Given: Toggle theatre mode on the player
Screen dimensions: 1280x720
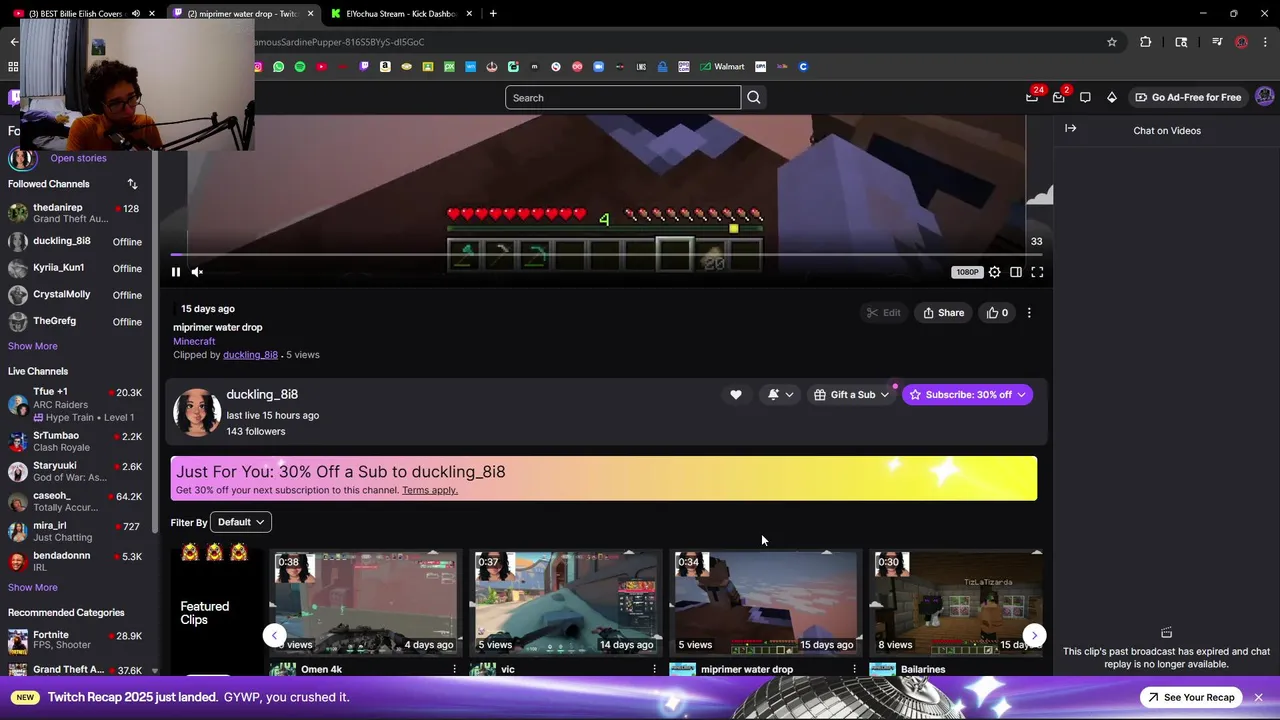Looking at the screenshot, I should point(1016,272).
